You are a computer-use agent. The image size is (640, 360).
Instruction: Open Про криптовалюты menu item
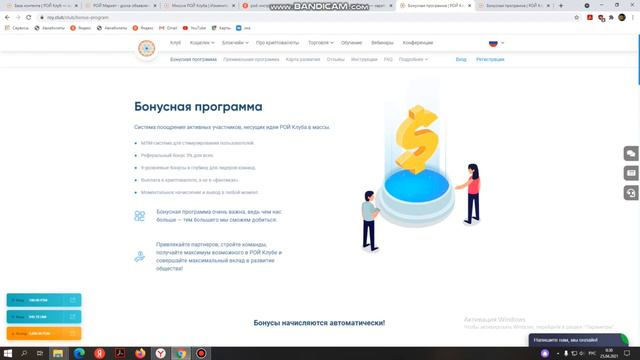pos(278,43)
